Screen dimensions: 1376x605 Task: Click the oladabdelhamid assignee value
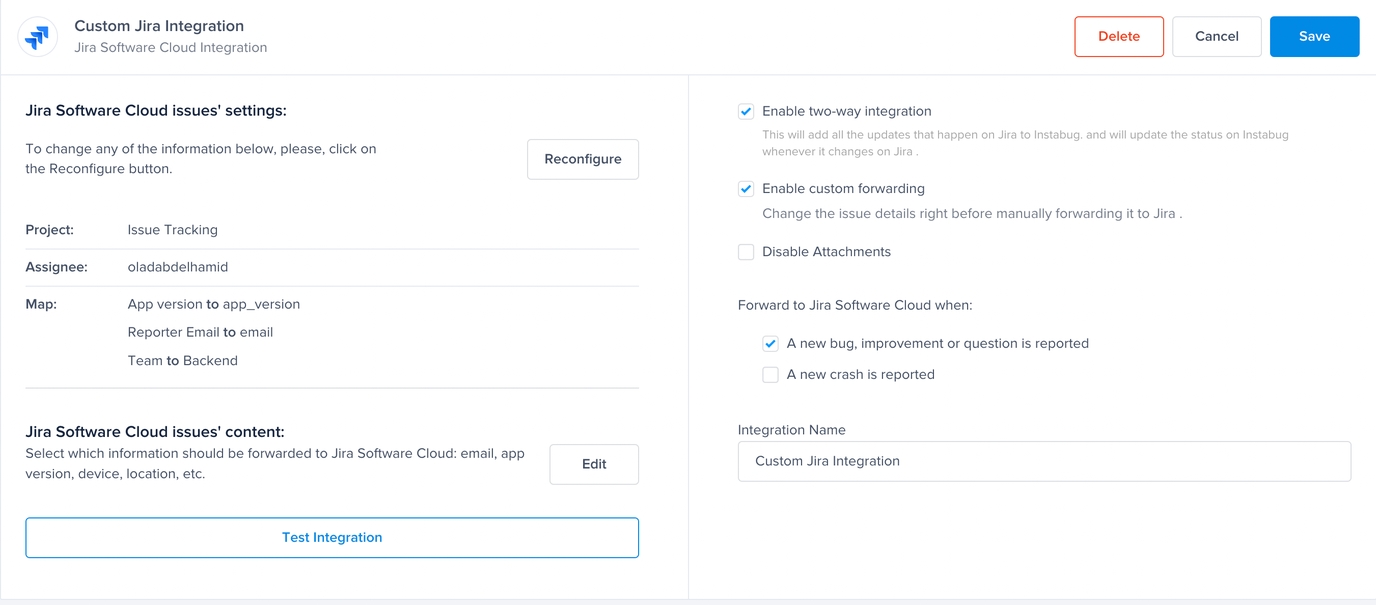[178, 267]
